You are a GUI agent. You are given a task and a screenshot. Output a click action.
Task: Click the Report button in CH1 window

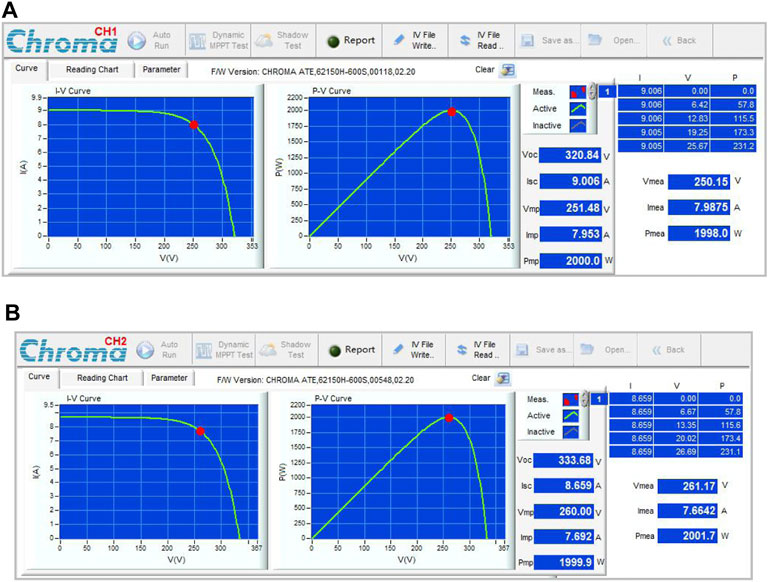pyautogui.click(x=349, y=41)
